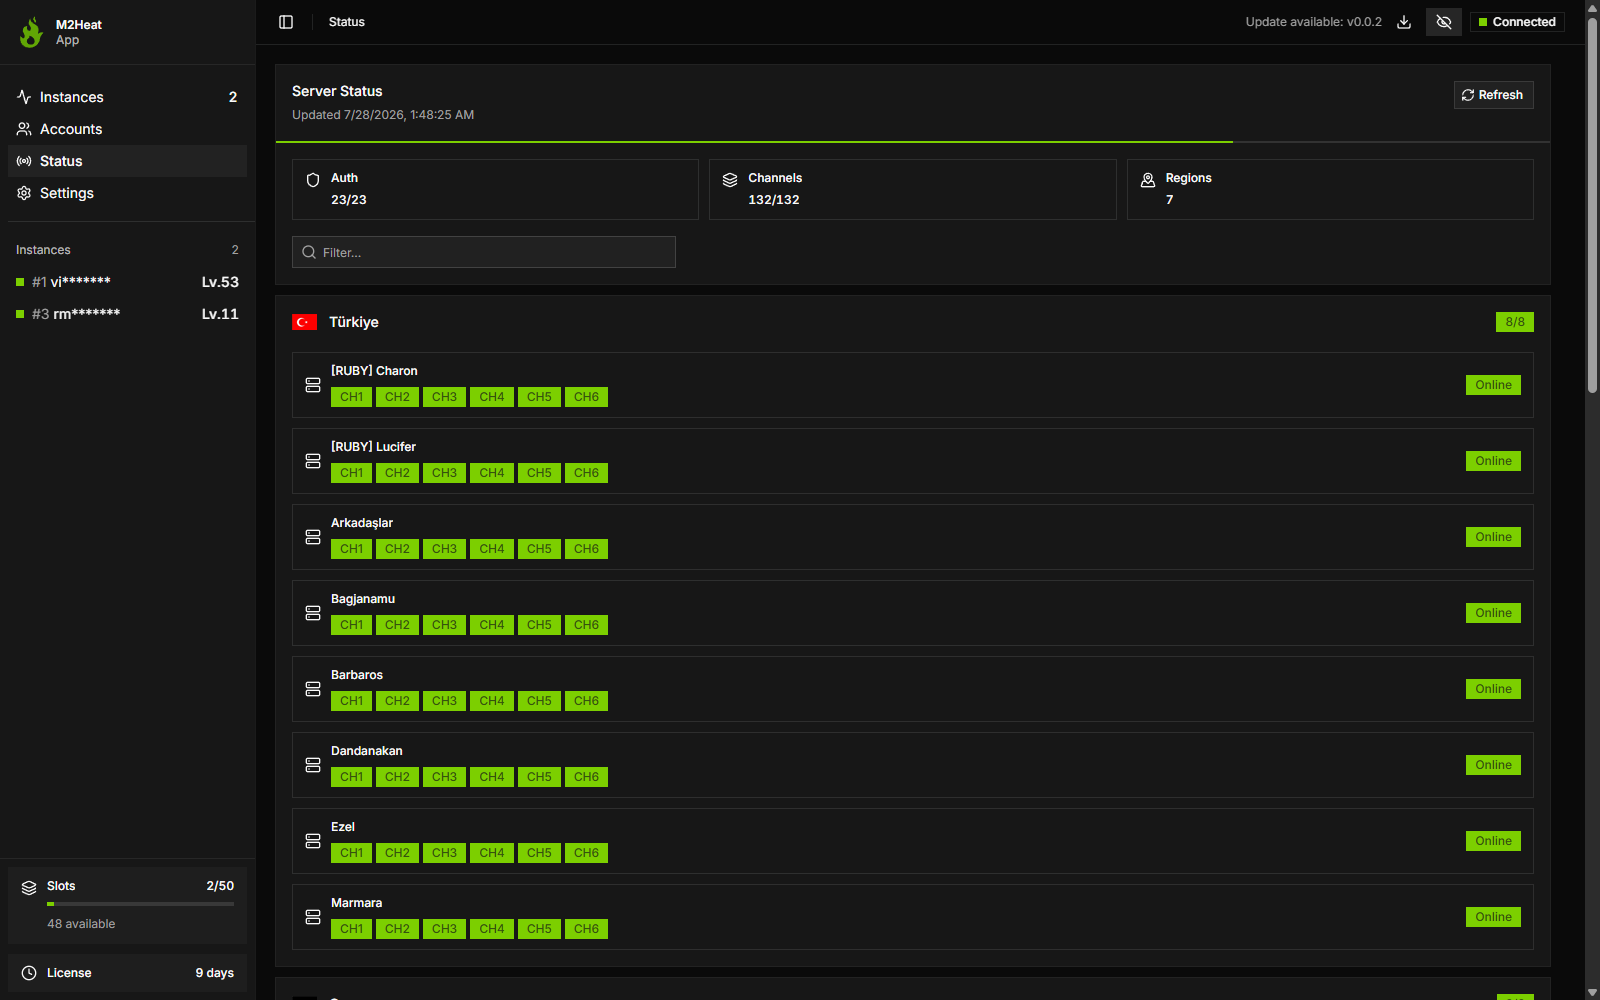Toggle the crossed-eye privacy mode button
1600x1000 pixels.
(1444, 22)
